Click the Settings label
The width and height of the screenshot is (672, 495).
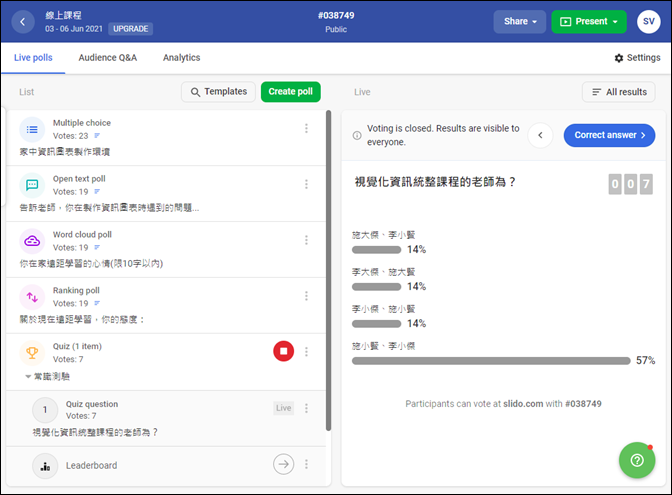pyautogui.click(x=643, y=58)
